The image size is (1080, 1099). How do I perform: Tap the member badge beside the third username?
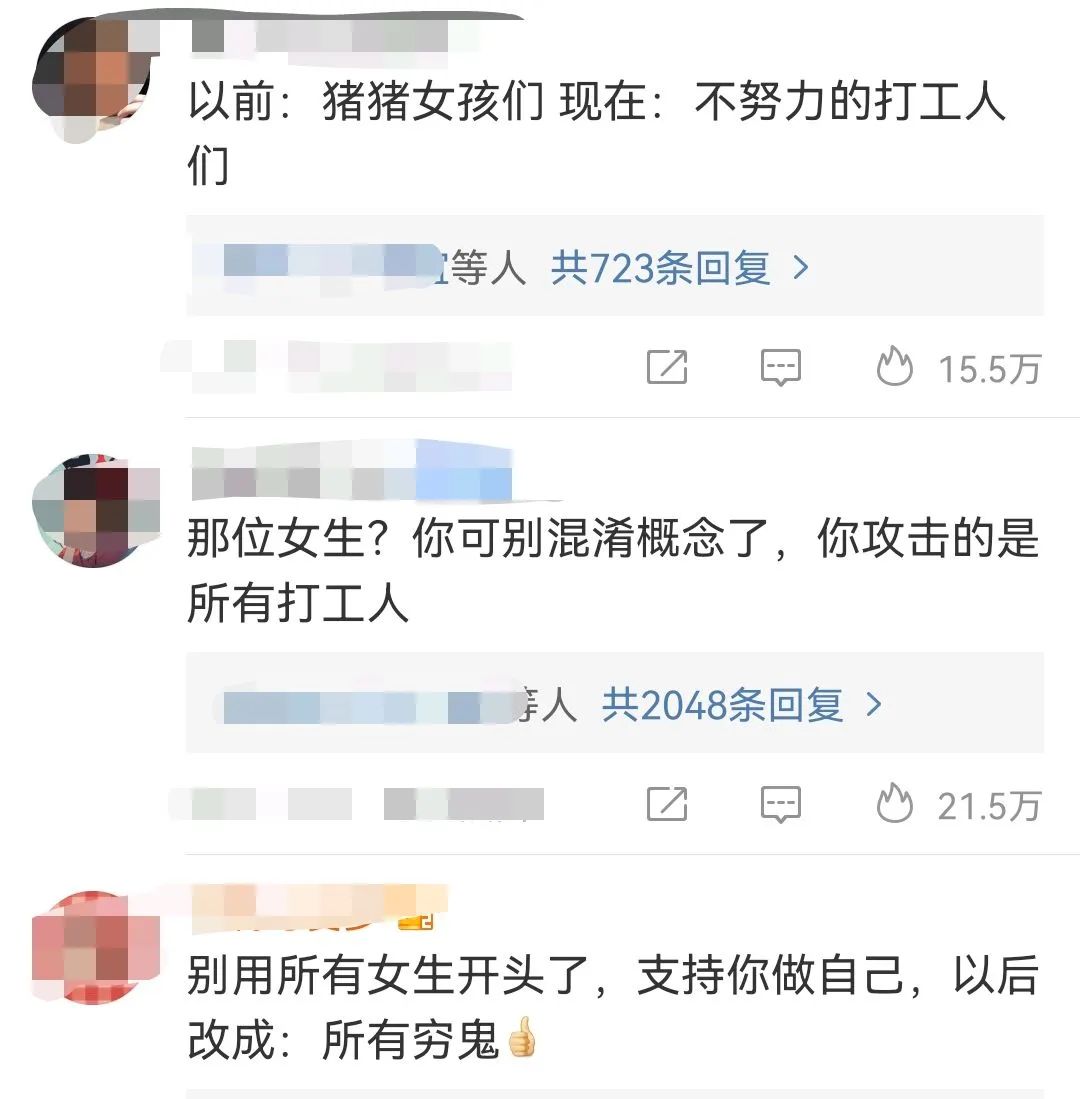tap(416, 921)
